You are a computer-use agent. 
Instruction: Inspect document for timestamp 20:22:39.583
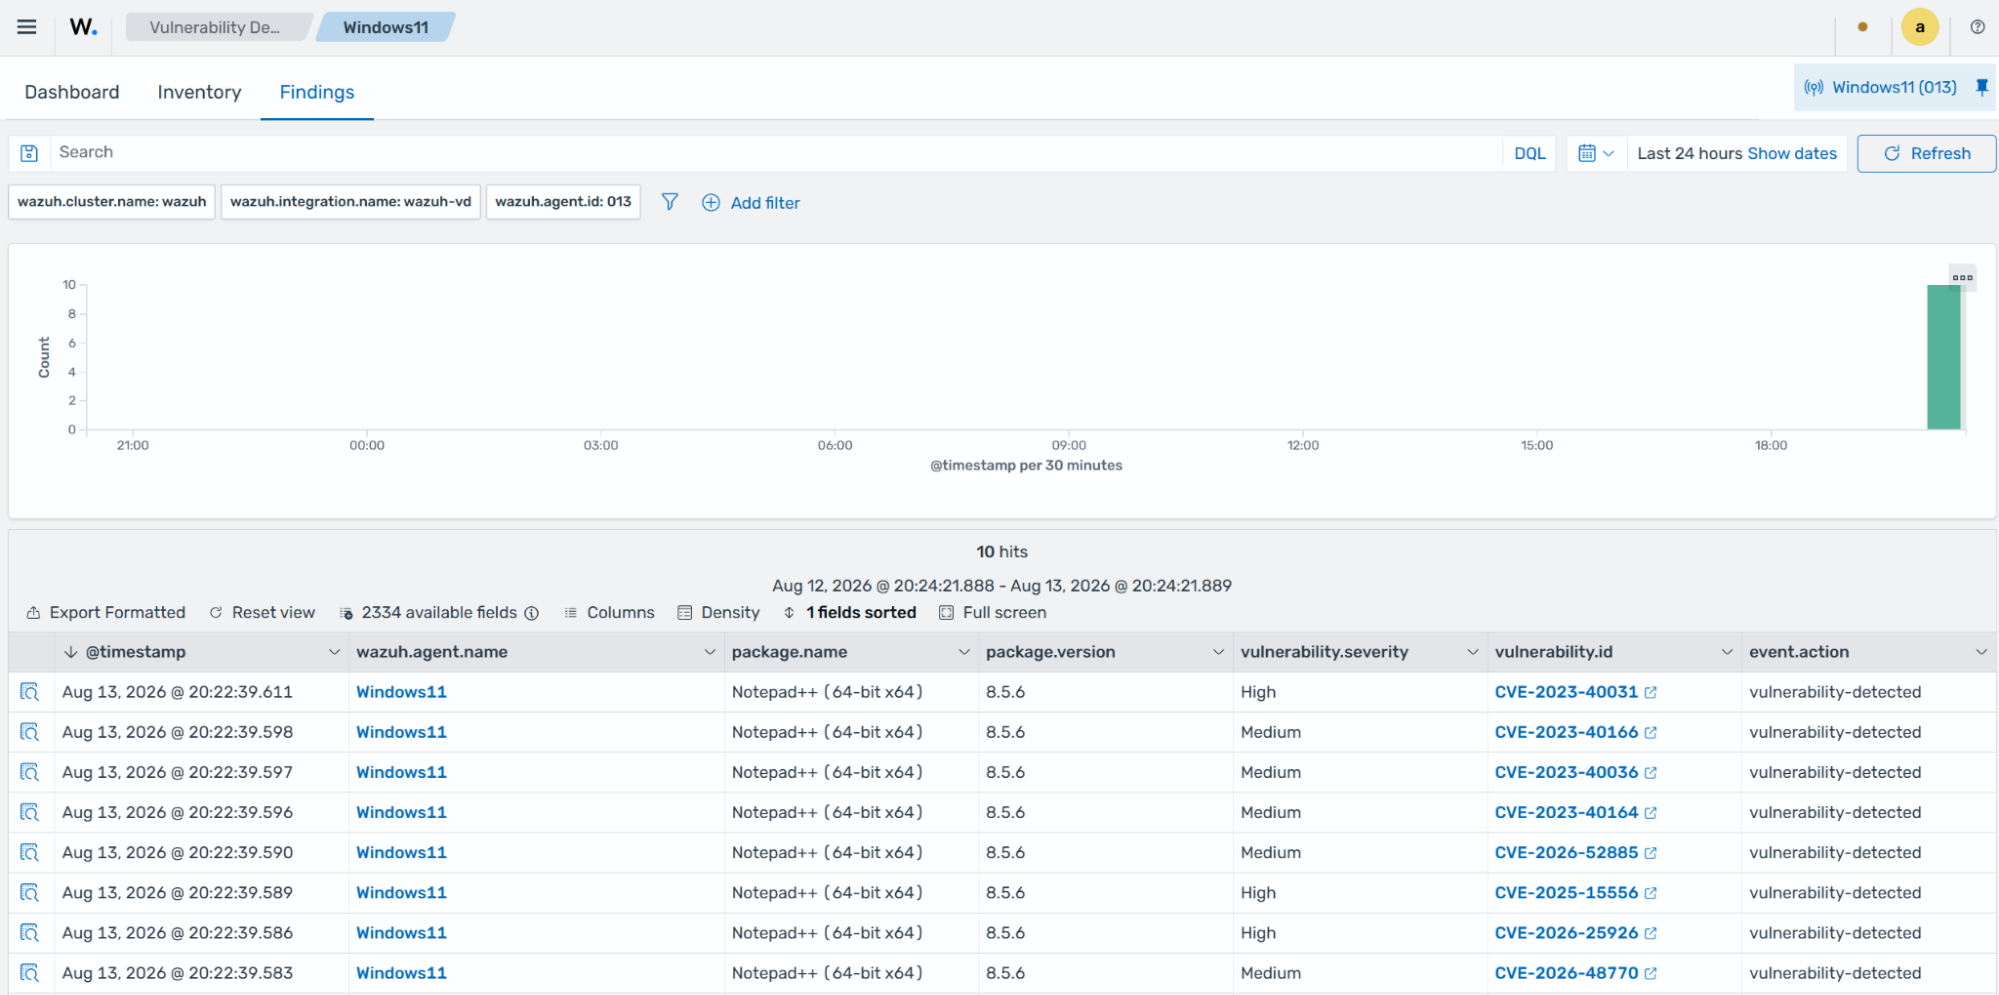pos(30,972)
